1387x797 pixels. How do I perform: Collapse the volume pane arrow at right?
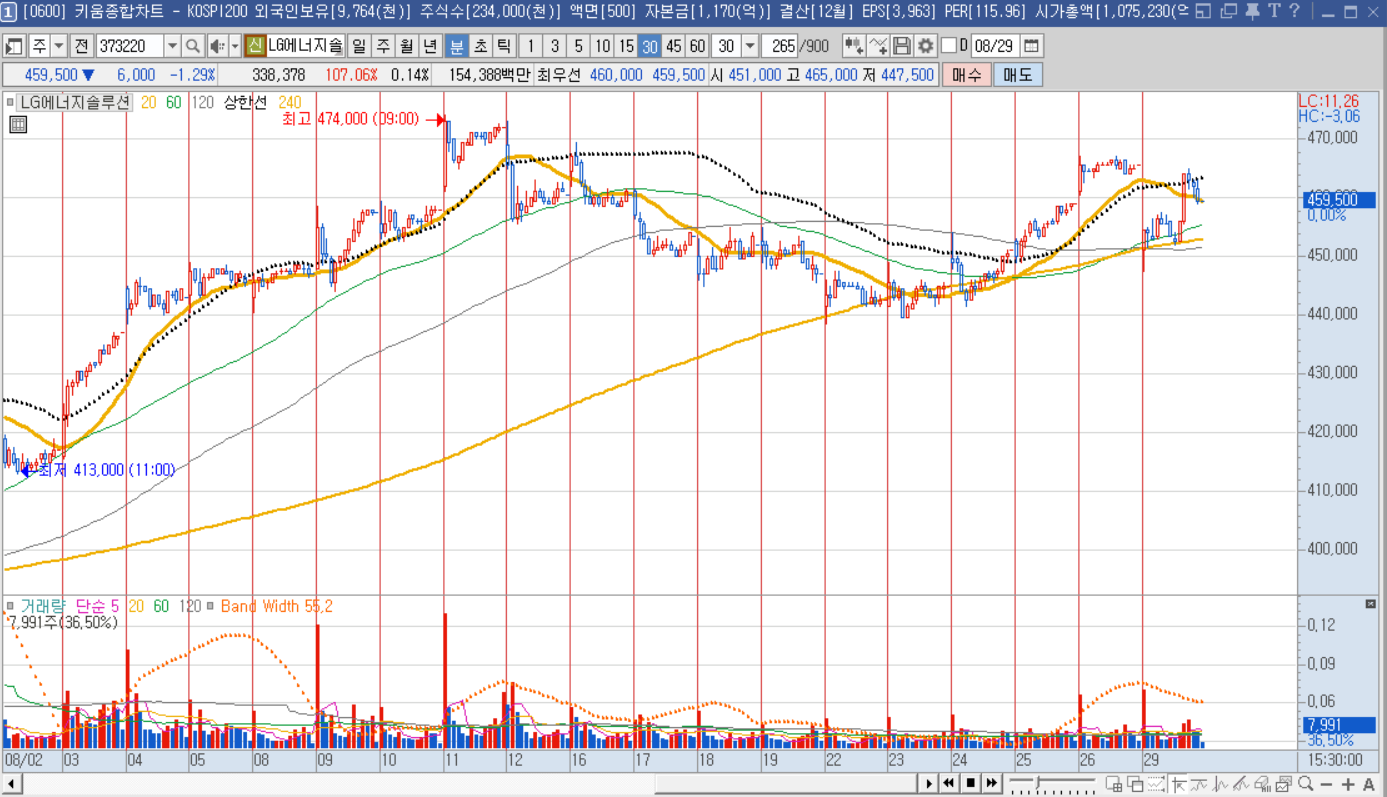1371,604
